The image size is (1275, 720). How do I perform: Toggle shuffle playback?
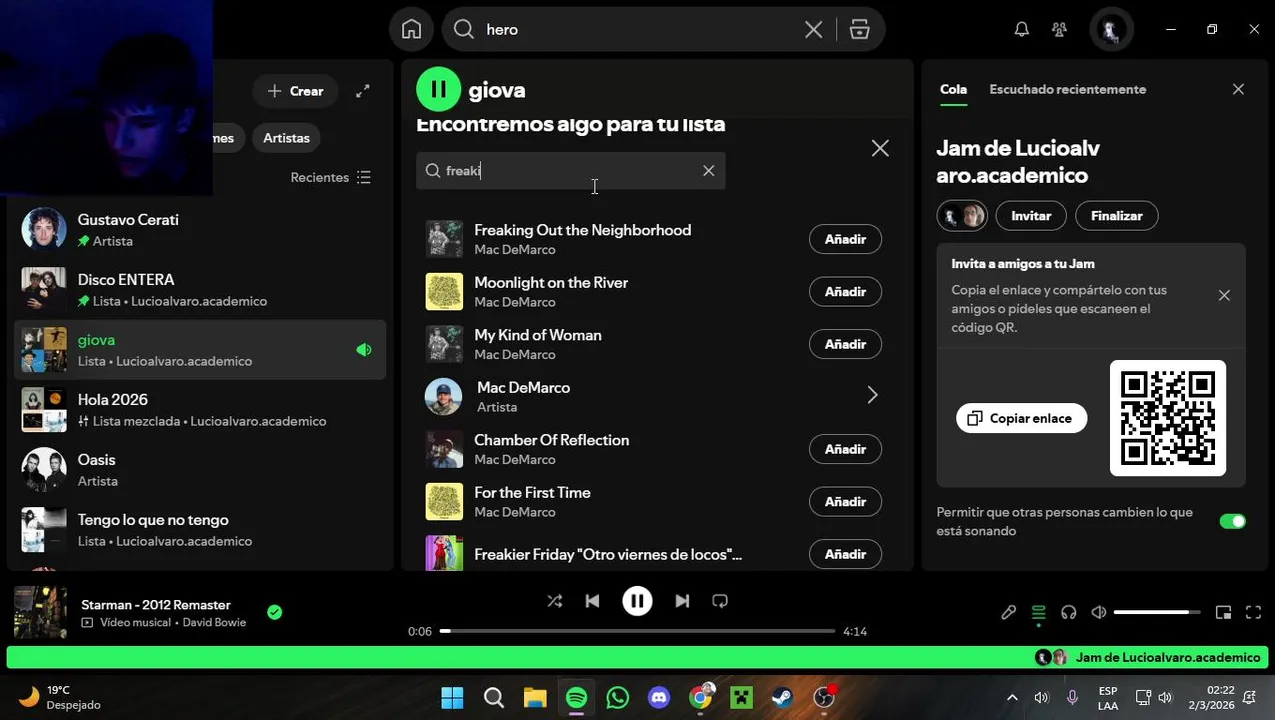[554, 601]
